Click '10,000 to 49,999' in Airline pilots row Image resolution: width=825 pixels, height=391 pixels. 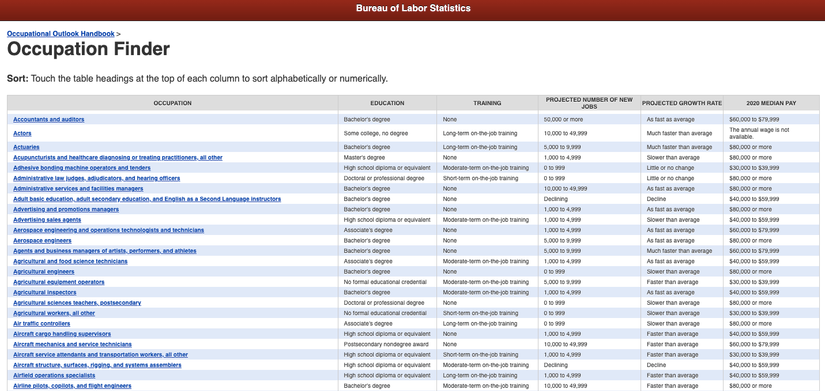point(566,386)
